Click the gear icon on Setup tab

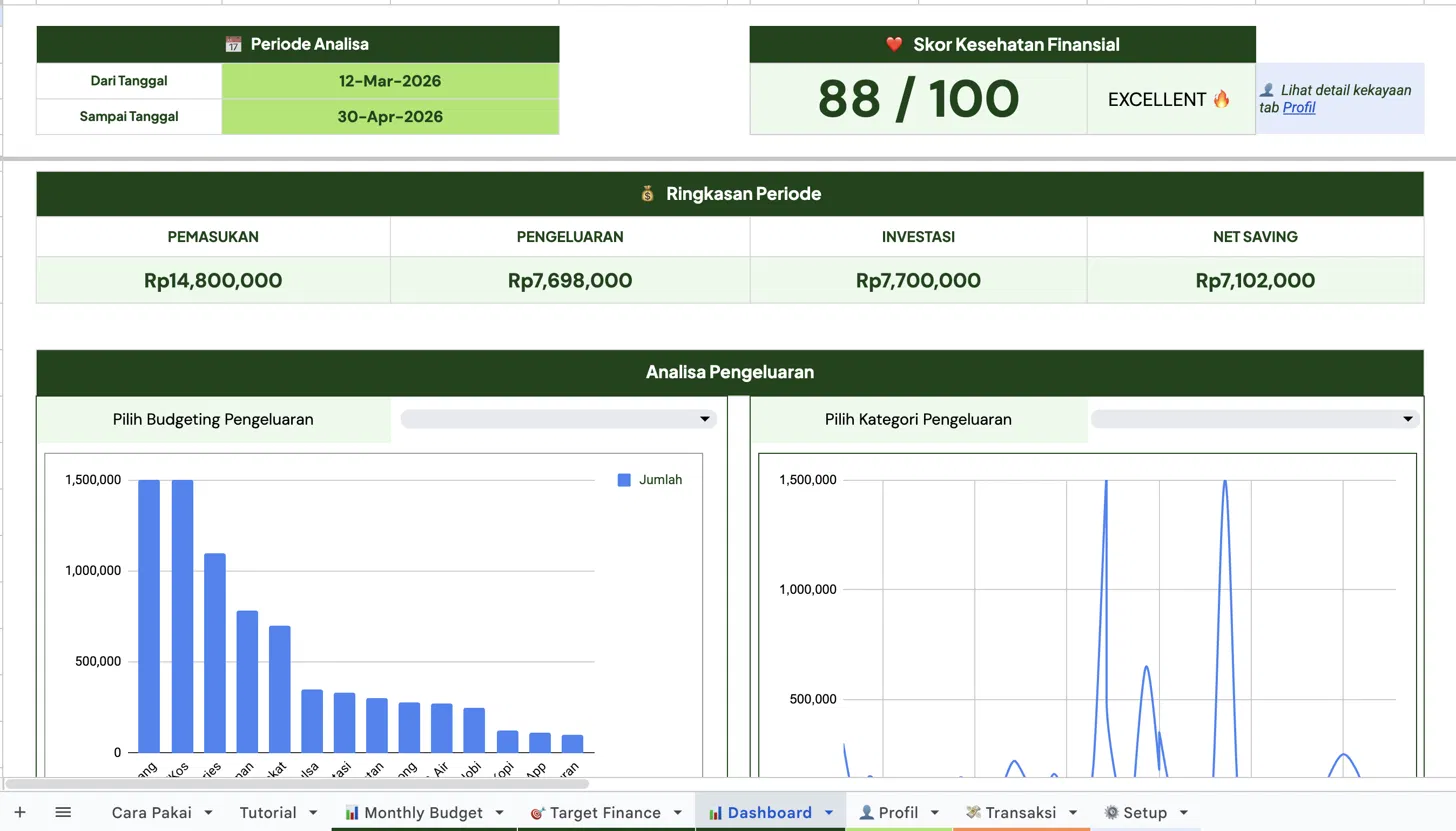click(x=1111, y=813)
